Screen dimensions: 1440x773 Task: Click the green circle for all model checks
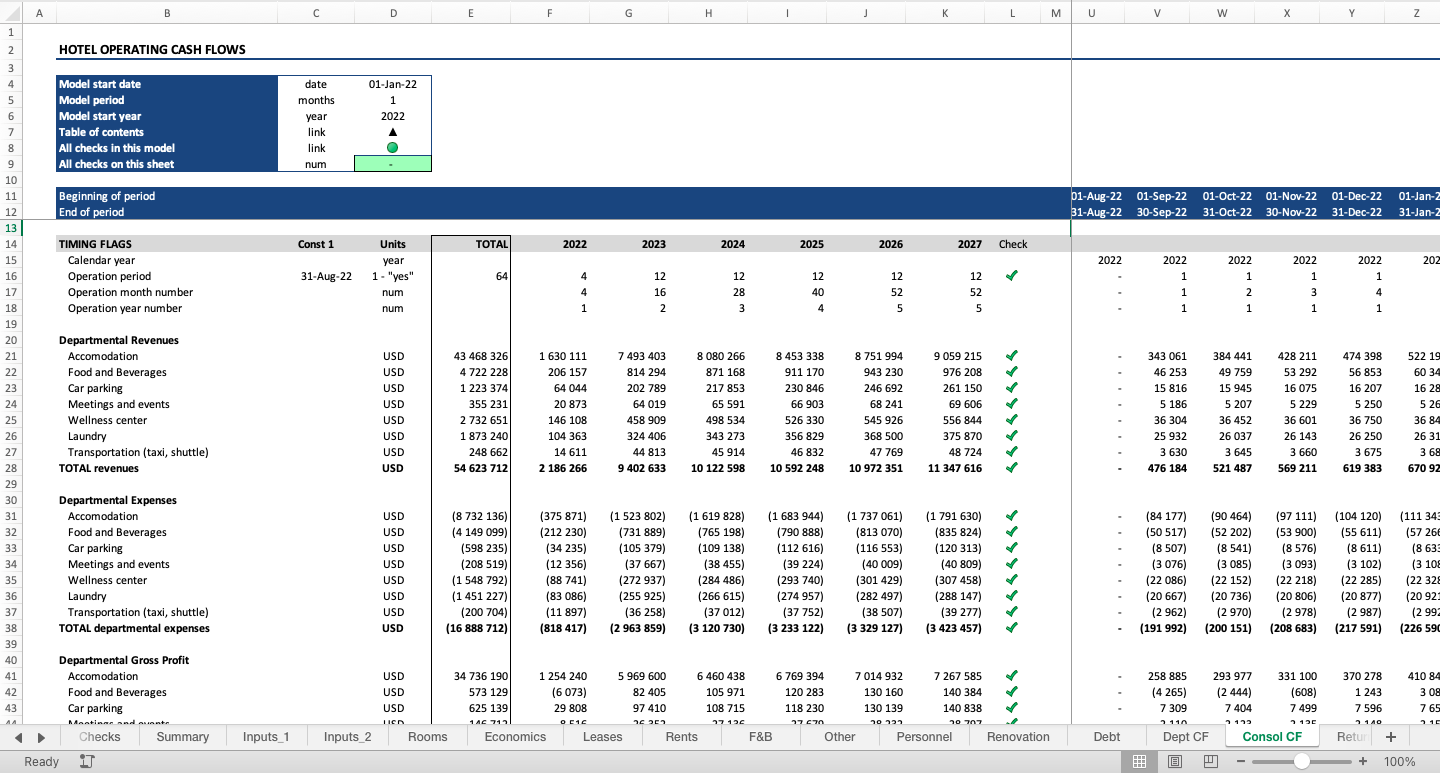coord(392,148)
